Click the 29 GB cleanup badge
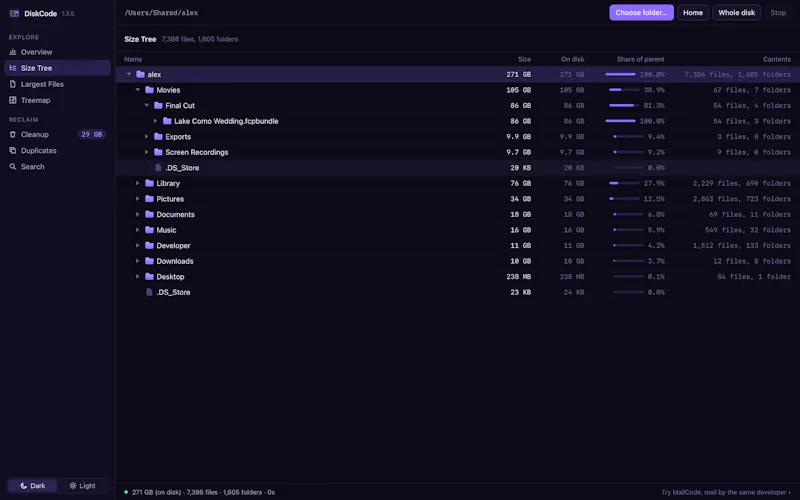This screenshot has height=500, width=800. [92, 134]
